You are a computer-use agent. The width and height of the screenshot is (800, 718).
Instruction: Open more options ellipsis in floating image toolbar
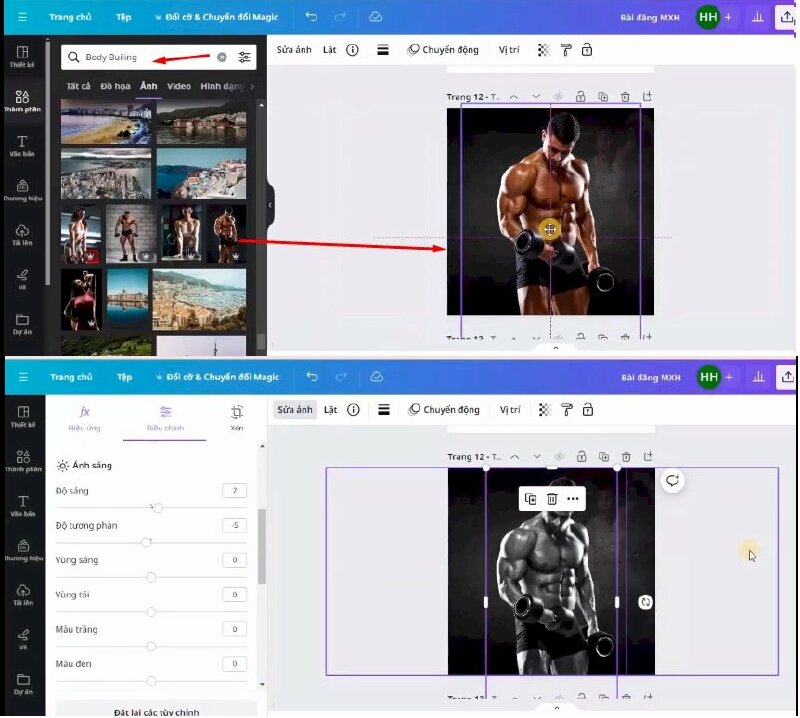tap(572, 498)
